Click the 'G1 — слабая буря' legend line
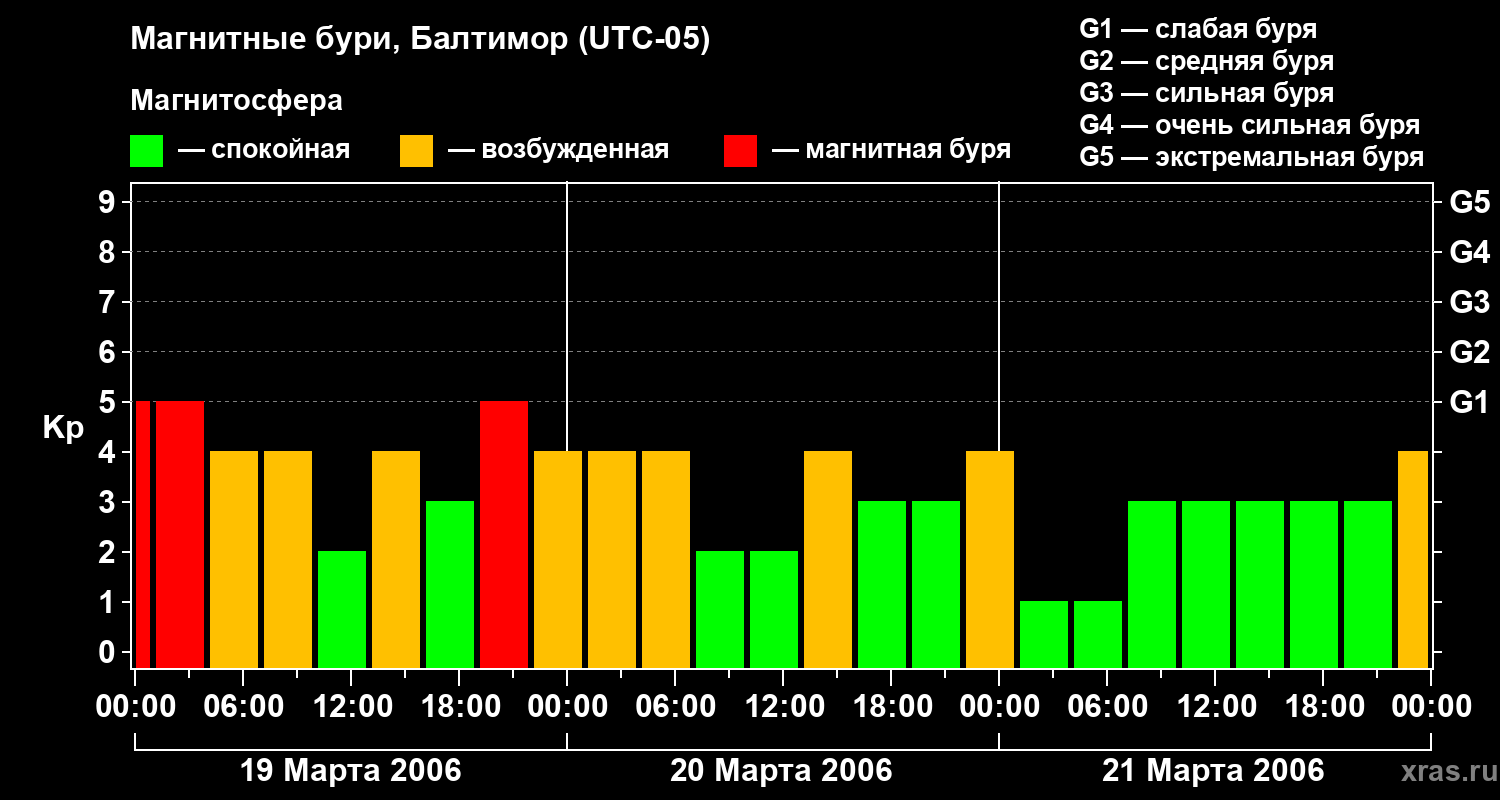1500x800 pixels. [1198, 29]
